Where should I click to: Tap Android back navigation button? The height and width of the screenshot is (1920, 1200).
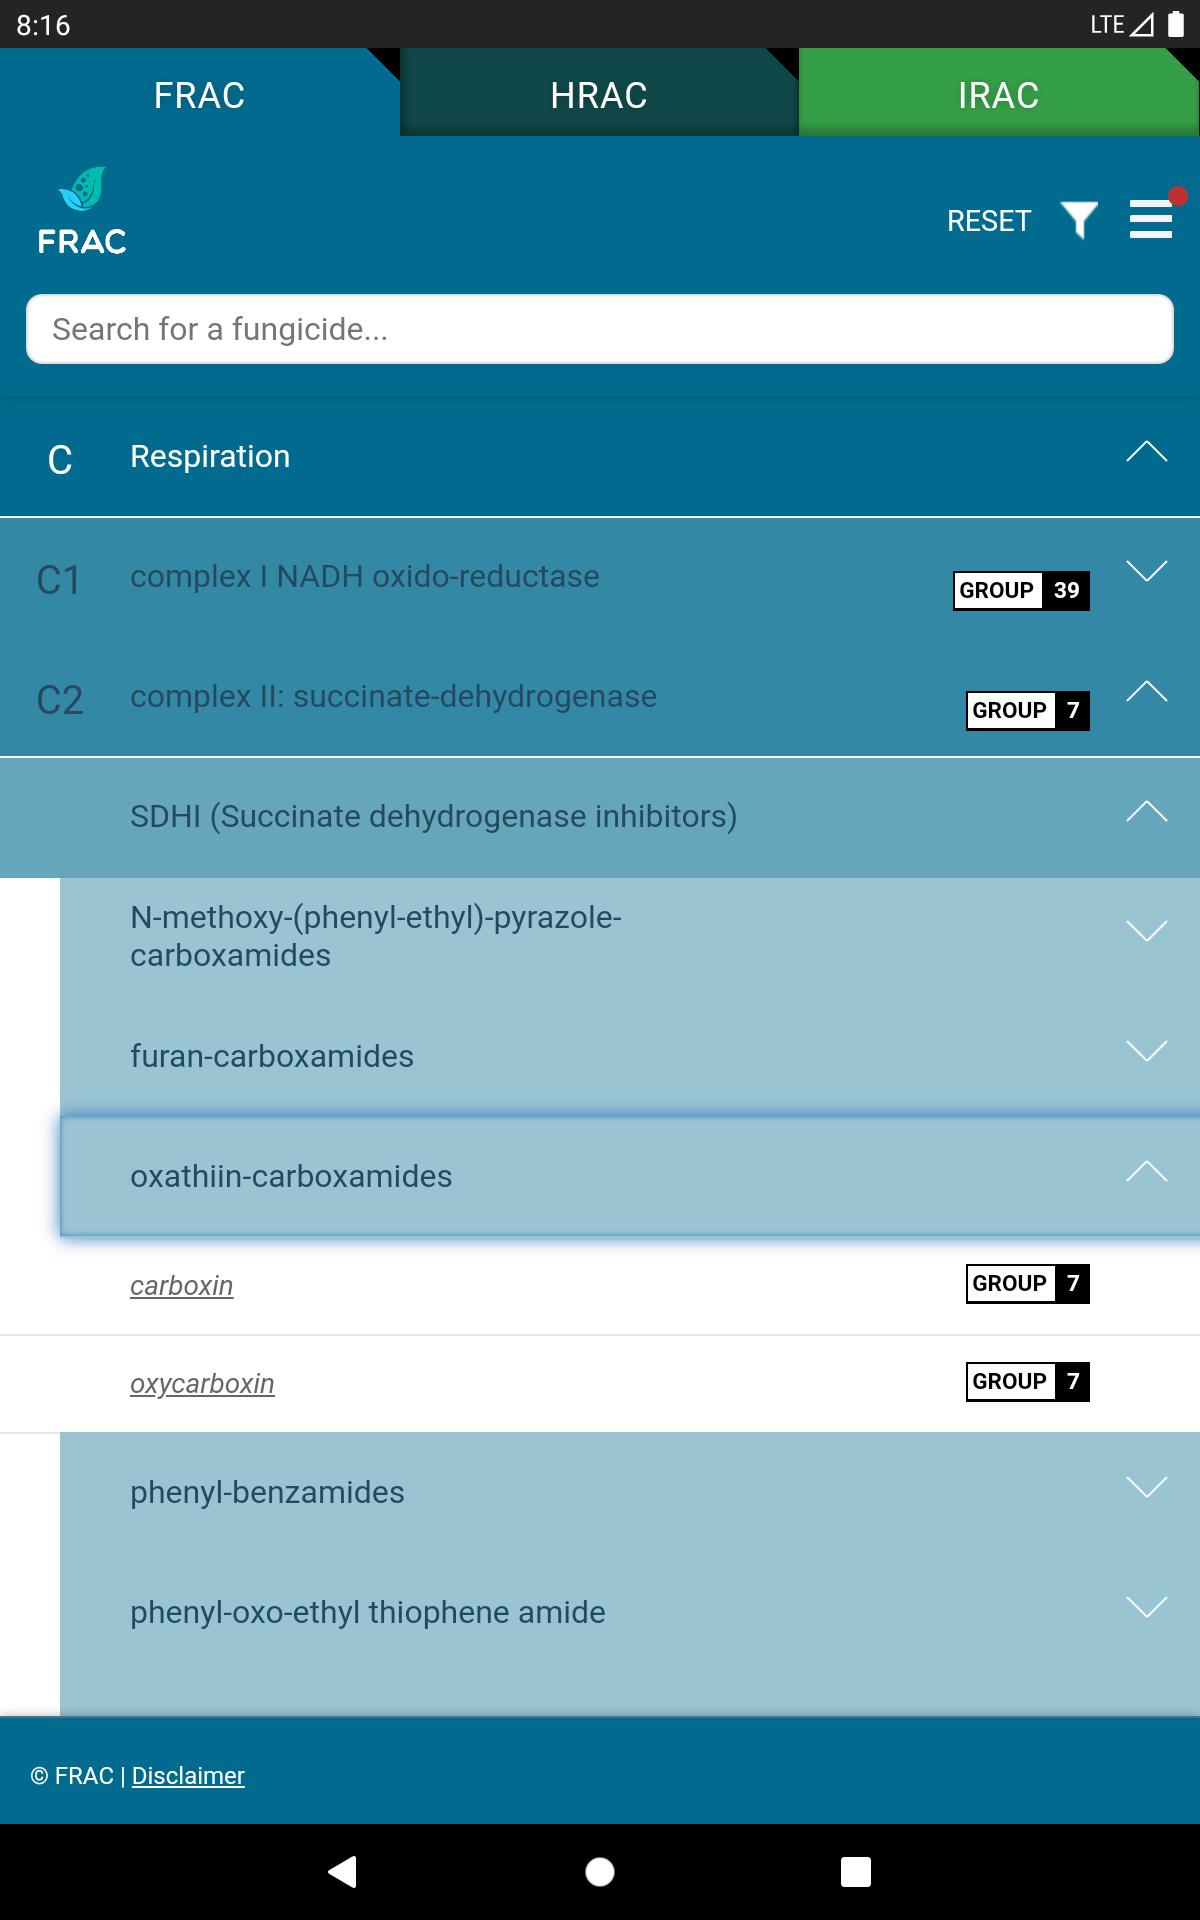343,1871
